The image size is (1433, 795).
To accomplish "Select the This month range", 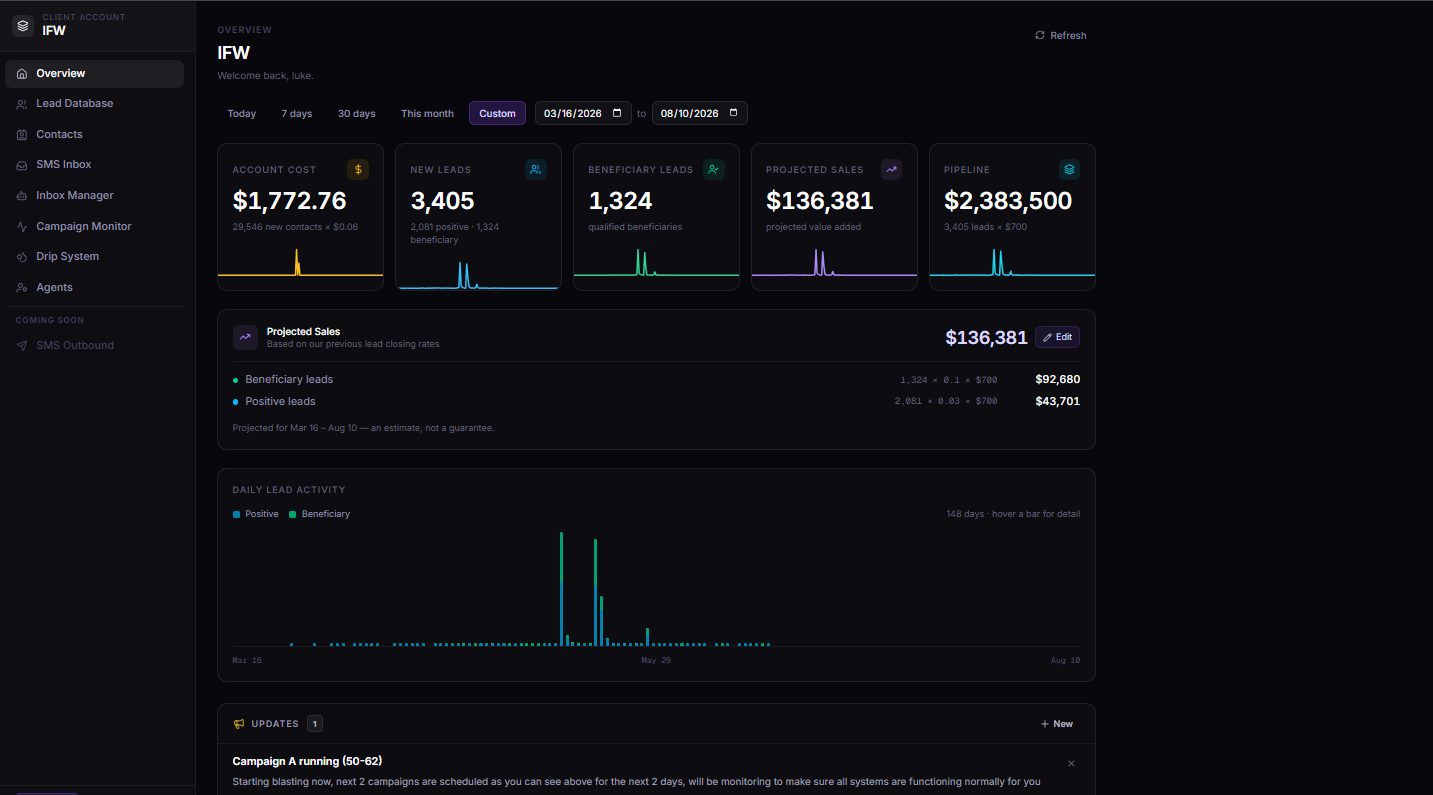I will click(x=427, y=114).
